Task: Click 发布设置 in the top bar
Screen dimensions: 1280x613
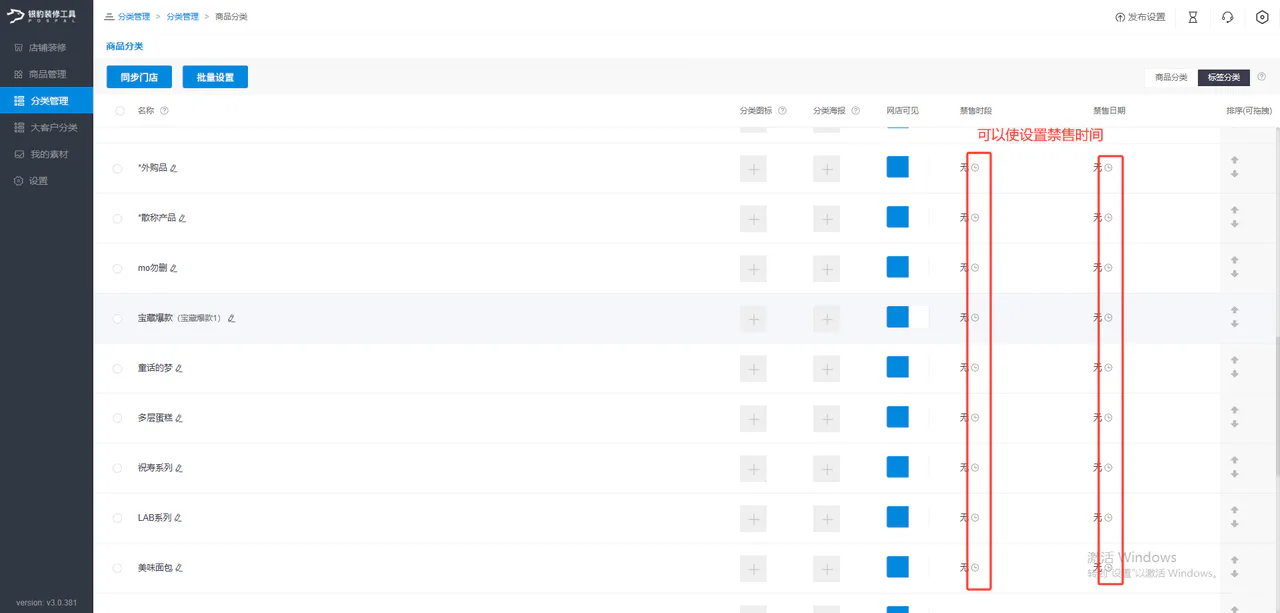Action: pos(1140,17)
